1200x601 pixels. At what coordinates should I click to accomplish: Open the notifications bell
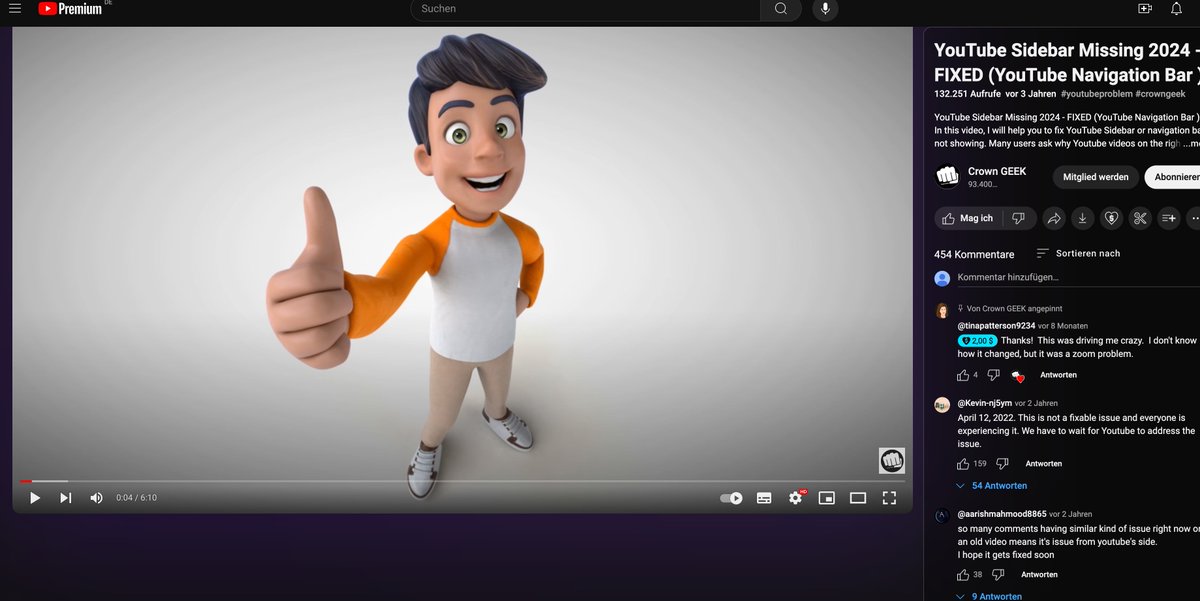point(1176,9)
